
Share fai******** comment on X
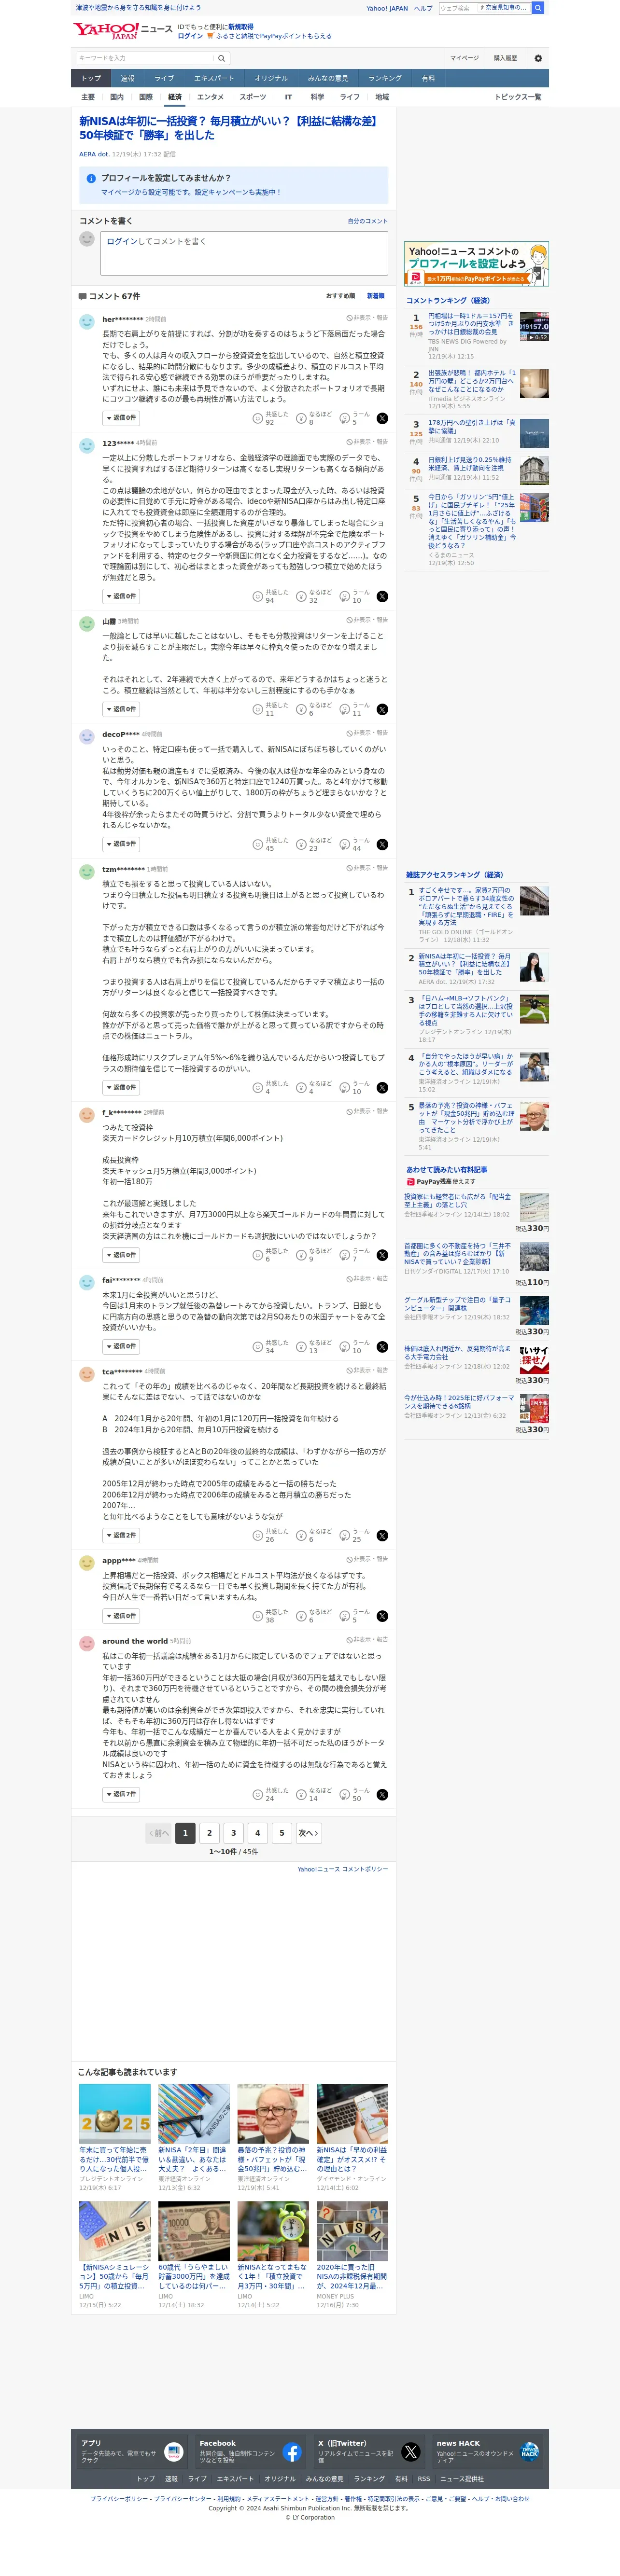coord(382,1346)
